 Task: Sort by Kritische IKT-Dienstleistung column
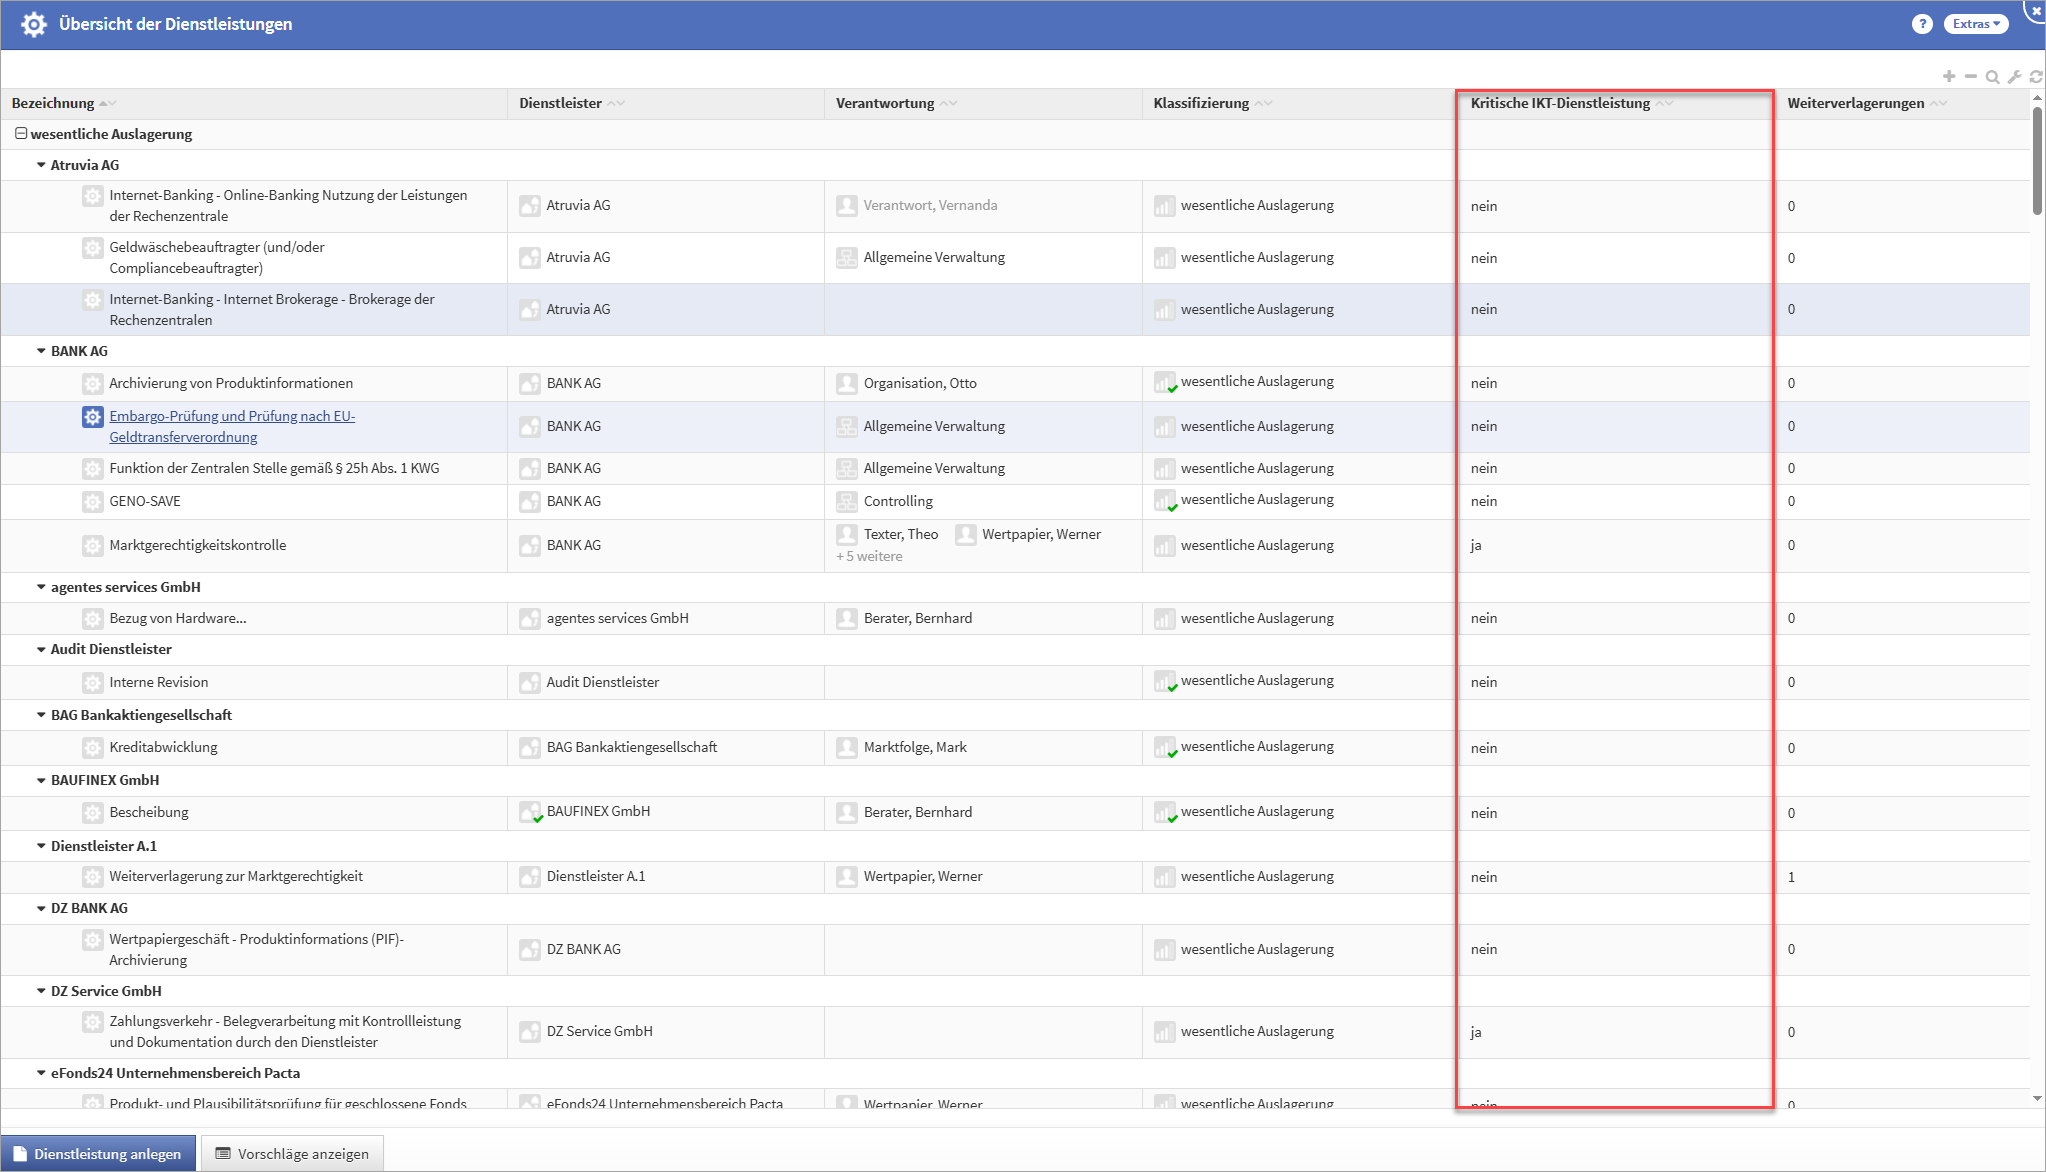1560,103
